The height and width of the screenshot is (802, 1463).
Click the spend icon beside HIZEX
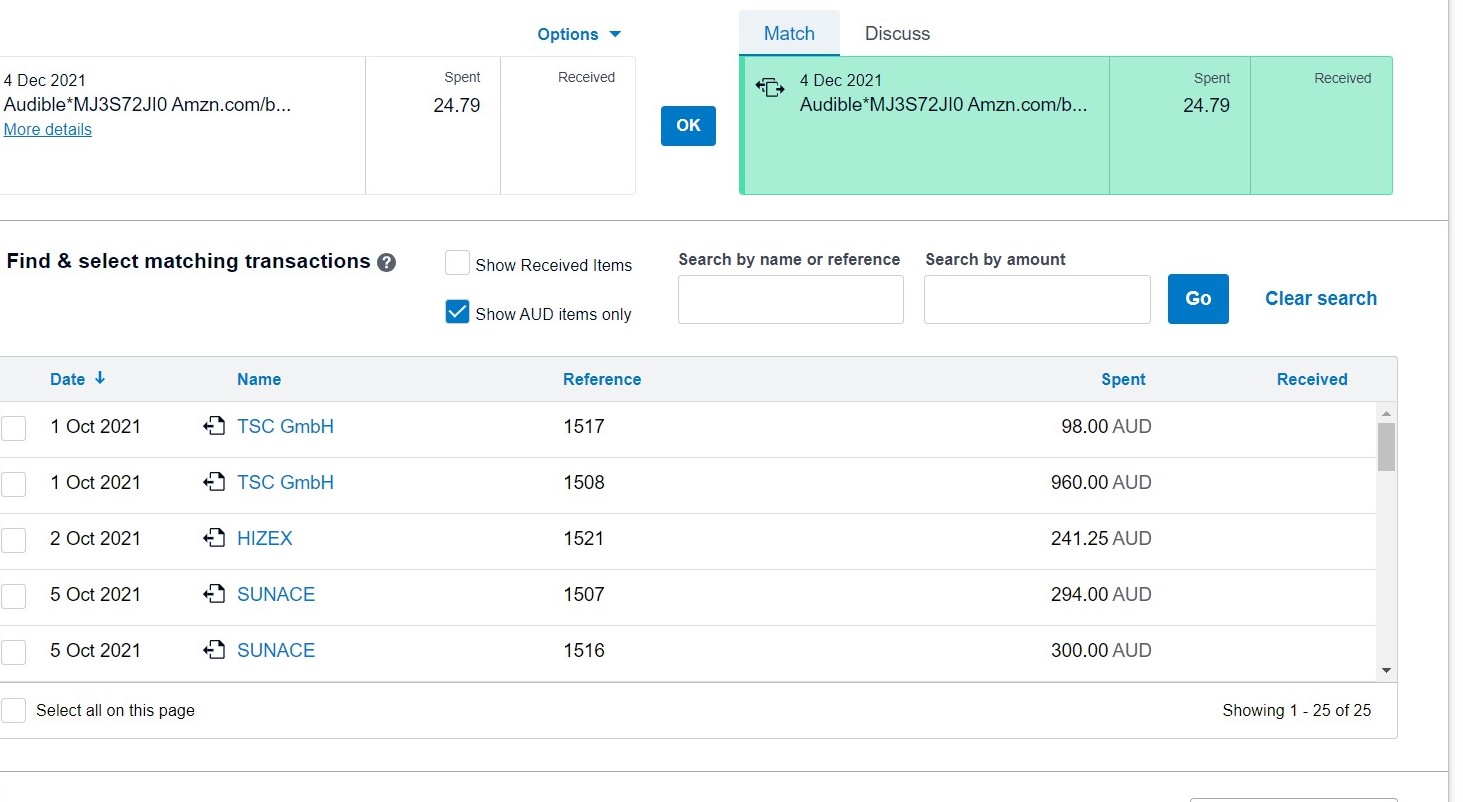[213, 539]
